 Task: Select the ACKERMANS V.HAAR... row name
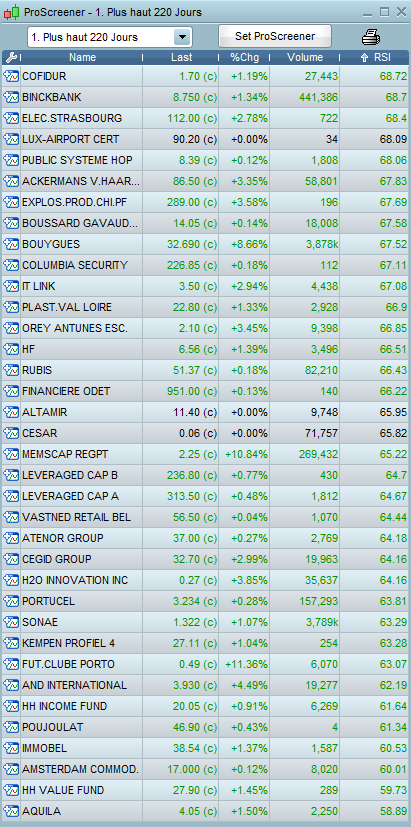click(81, 181)
